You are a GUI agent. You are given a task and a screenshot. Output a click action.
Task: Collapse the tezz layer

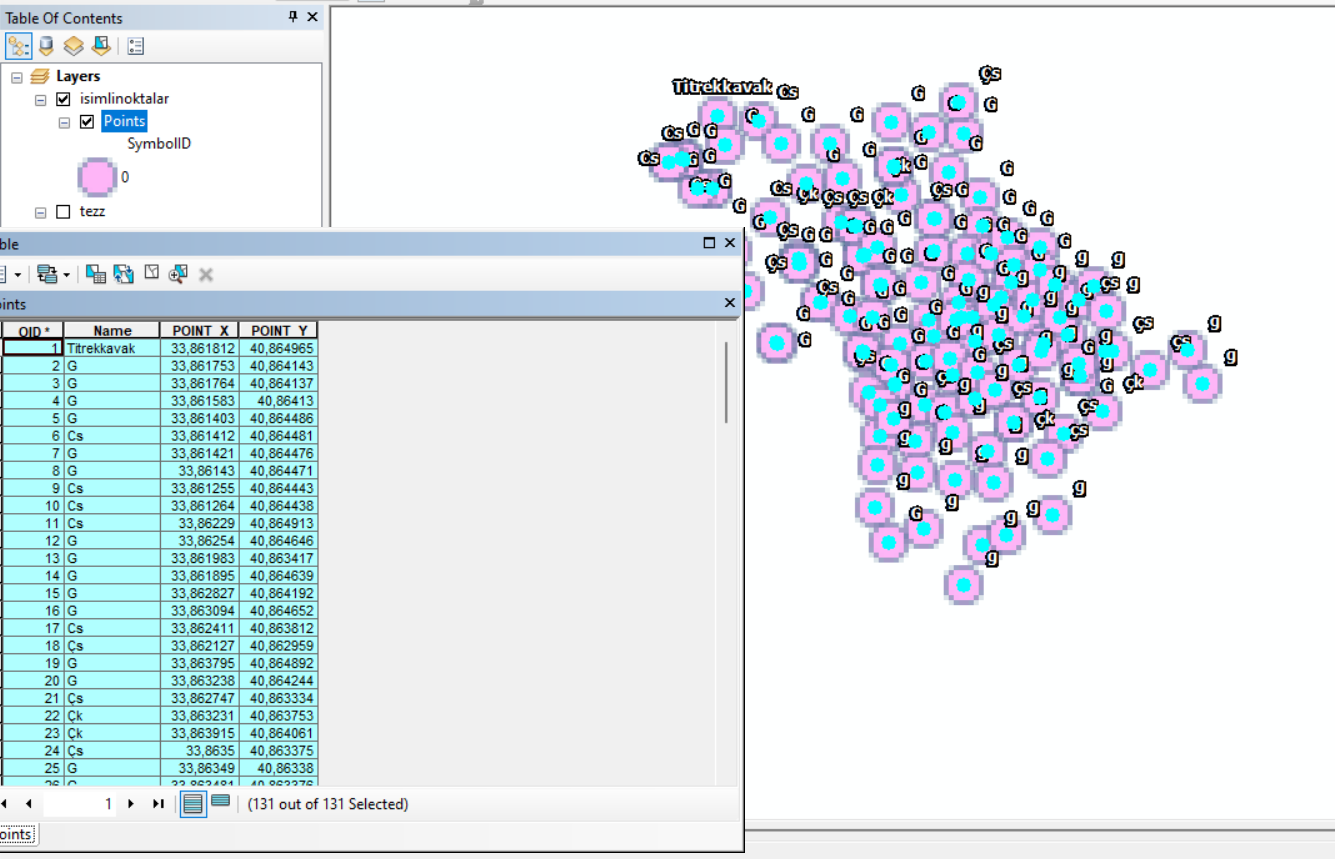tap(41, 213)
